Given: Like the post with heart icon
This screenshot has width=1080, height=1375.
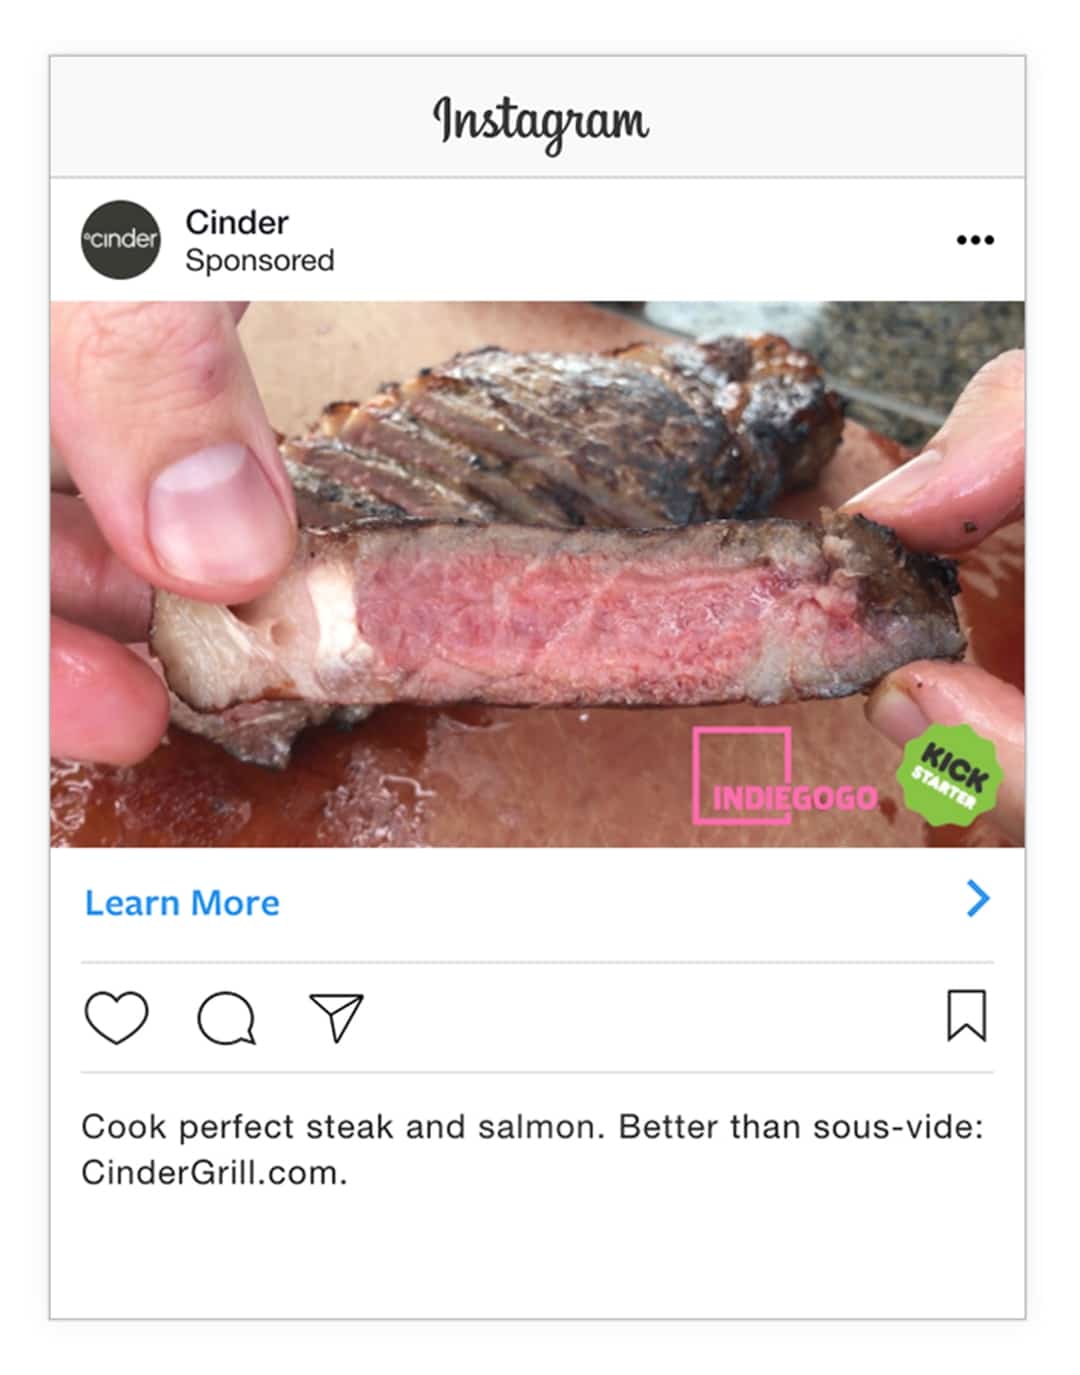Looking at the screenshot, I should [117, 1017].
